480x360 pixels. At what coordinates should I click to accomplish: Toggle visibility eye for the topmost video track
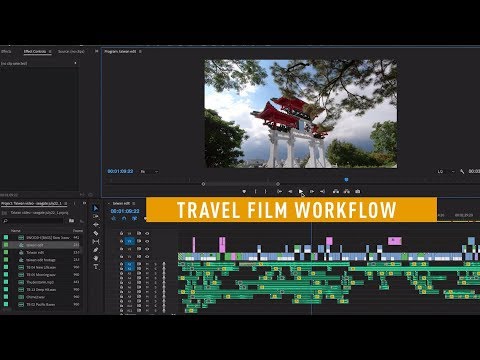pos(147,233)
